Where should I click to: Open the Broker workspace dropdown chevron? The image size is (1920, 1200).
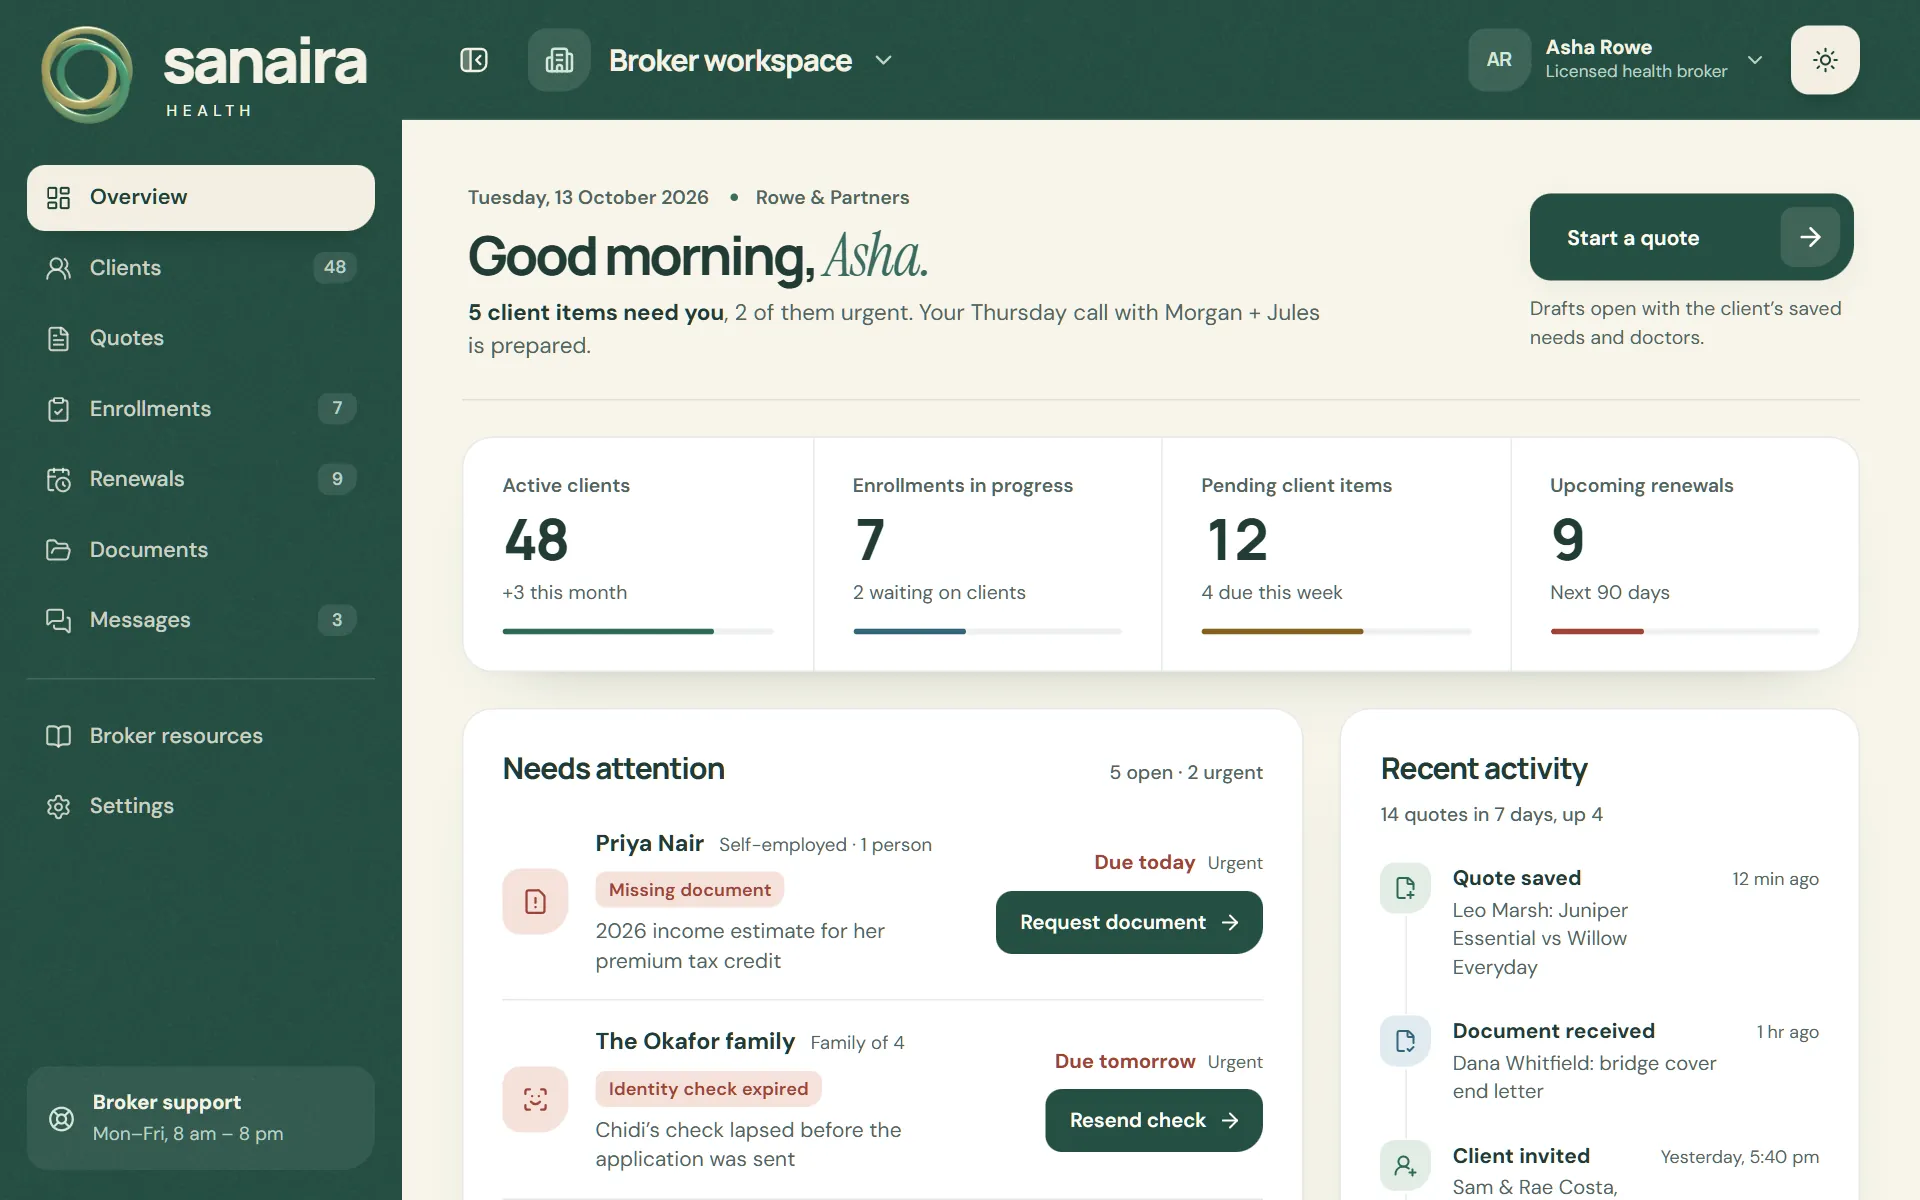(x=883, y=60)
